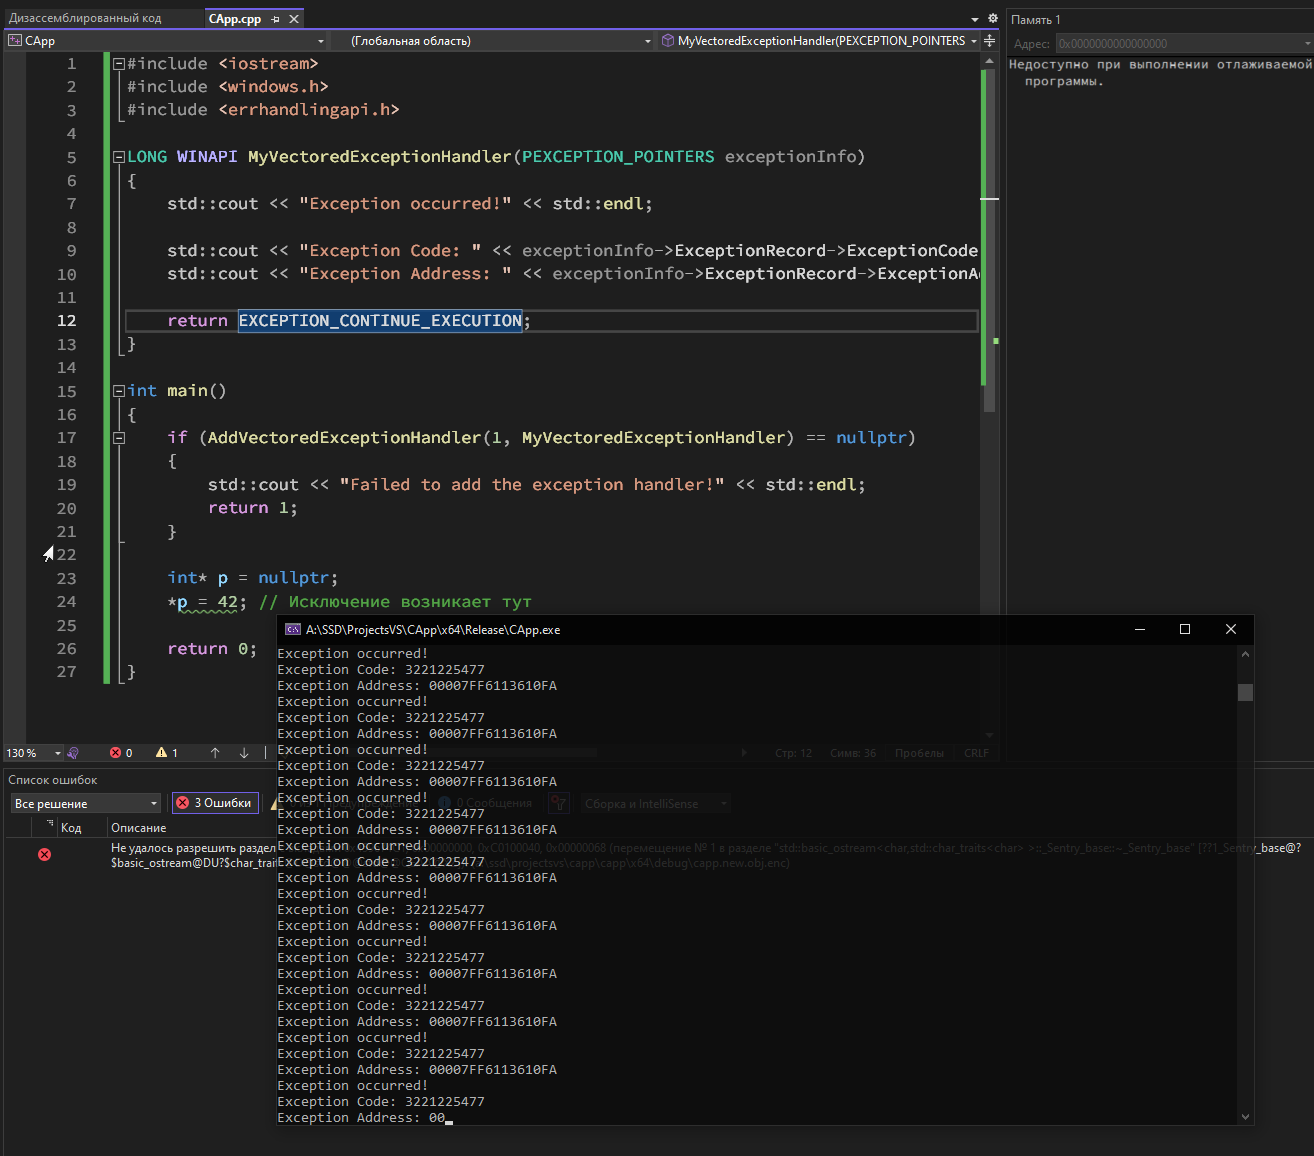Collapse the MyVectoredExceptionHandler function
Image resolution: width=1314 pixels, height=1156 pixels.
(x=119, y=157)
